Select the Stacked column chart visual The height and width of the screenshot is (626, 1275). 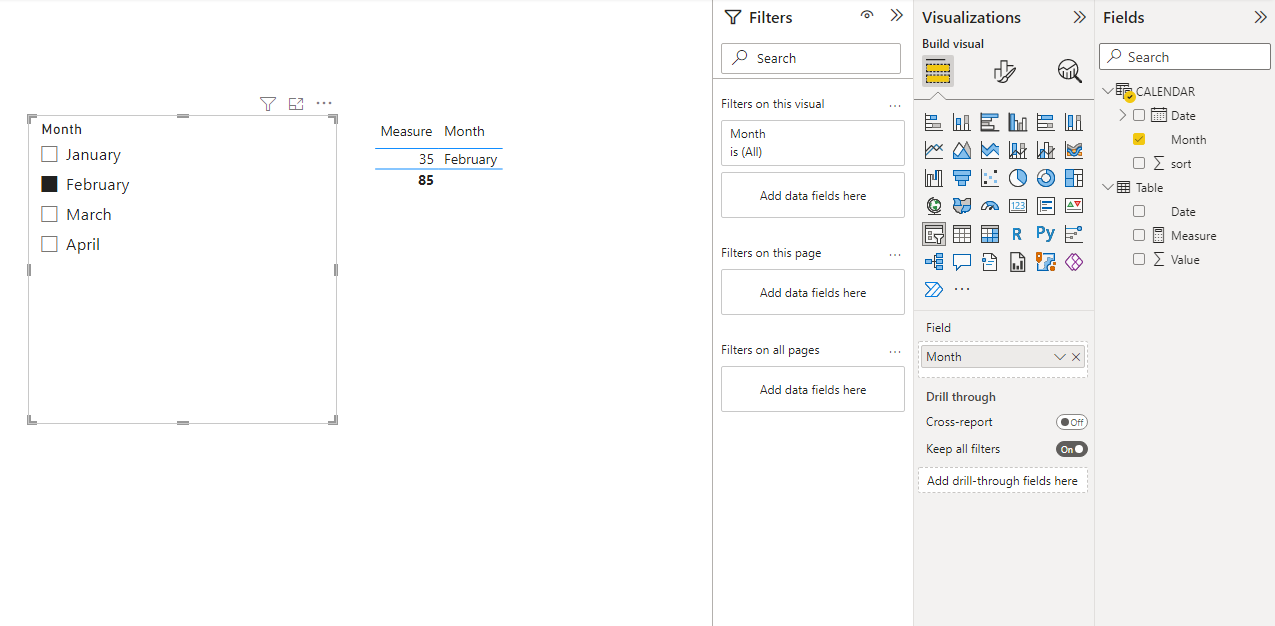[x=962, y=122]
